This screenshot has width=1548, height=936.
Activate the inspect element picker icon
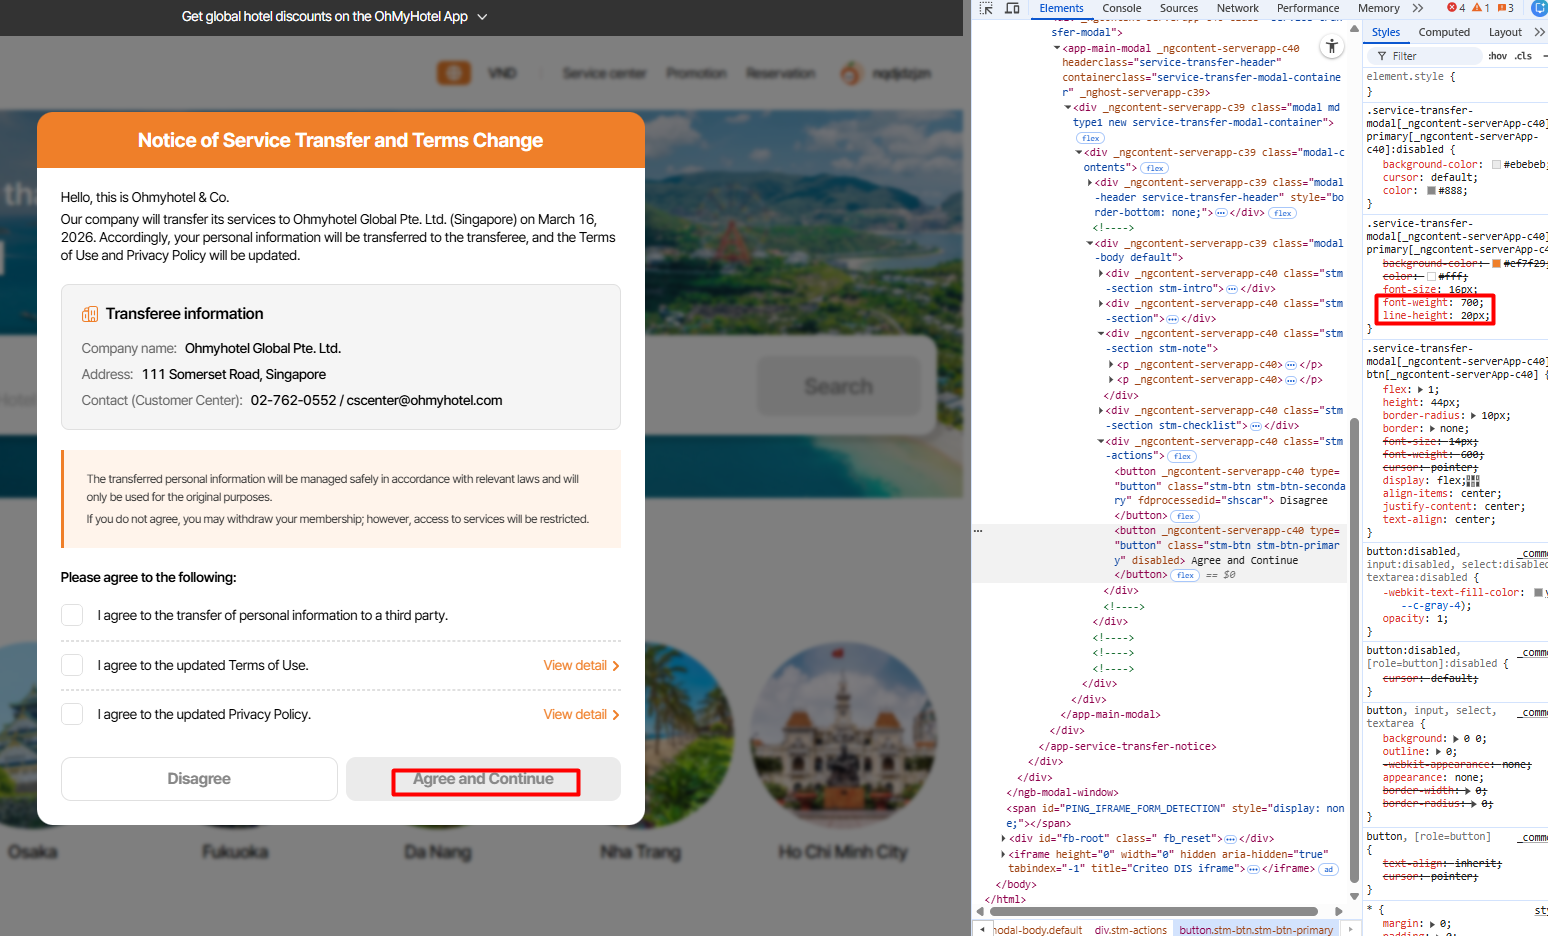[x=986, y=8]
